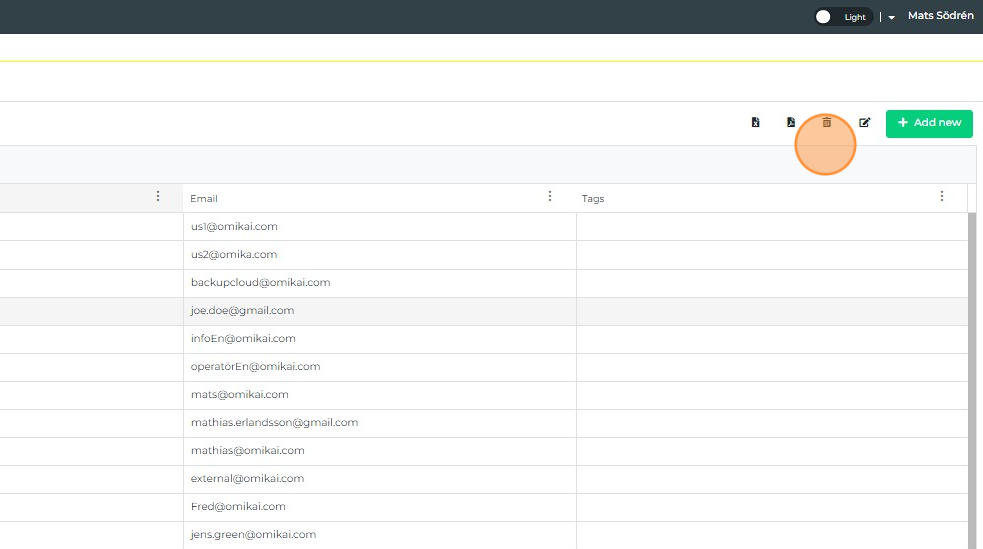983x549 pixels.
Task: Select the mathias.erlandsson@gmail.com row
Action: pyautogui.click(x=274, y=423)
